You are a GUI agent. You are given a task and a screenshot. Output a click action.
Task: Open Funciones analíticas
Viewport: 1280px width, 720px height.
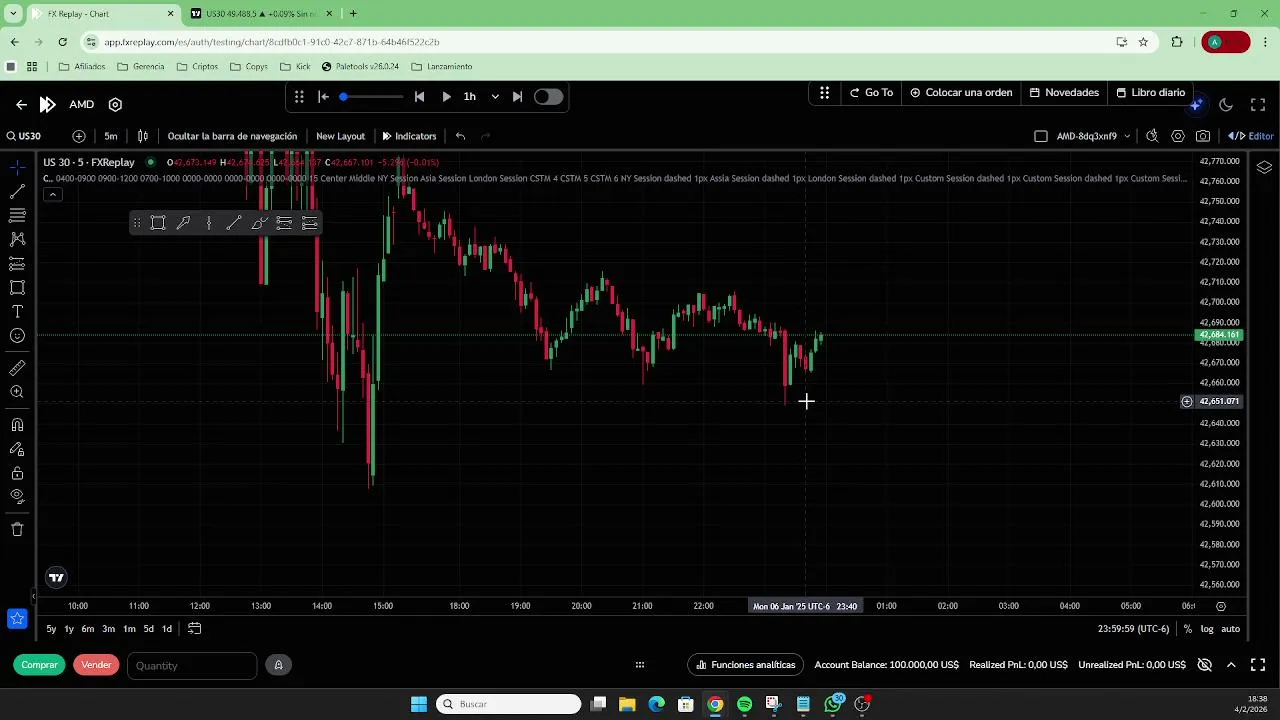pos(746,665)
